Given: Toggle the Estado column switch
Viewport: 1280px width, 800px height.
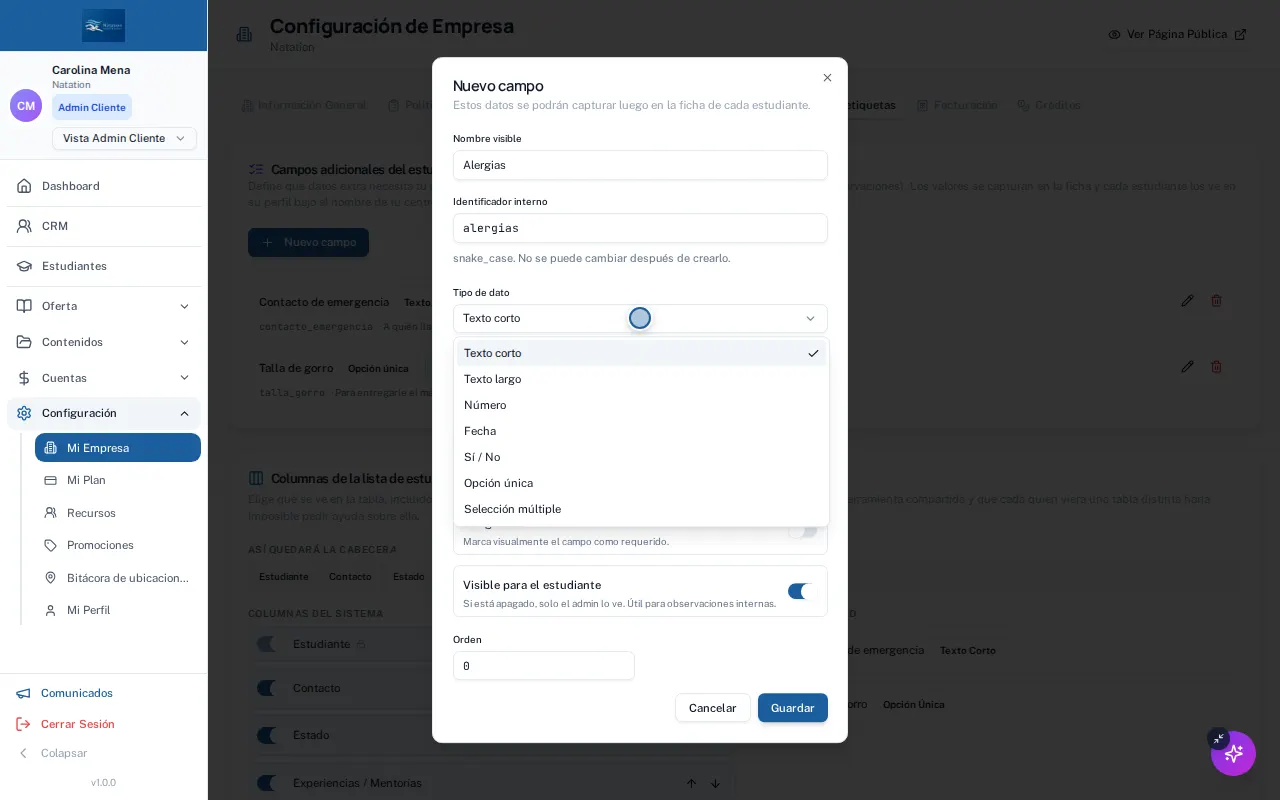Looking at the screenshot, I should click(x=267, y=735).
